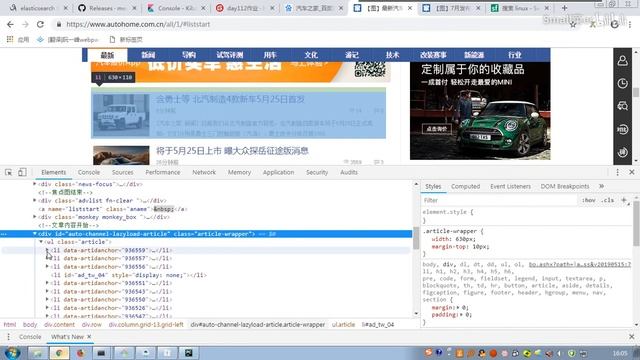The width and height of the screenshot is (640, 360).
Task: Open the Event Listeners tab
Action: tap(510, 186)
